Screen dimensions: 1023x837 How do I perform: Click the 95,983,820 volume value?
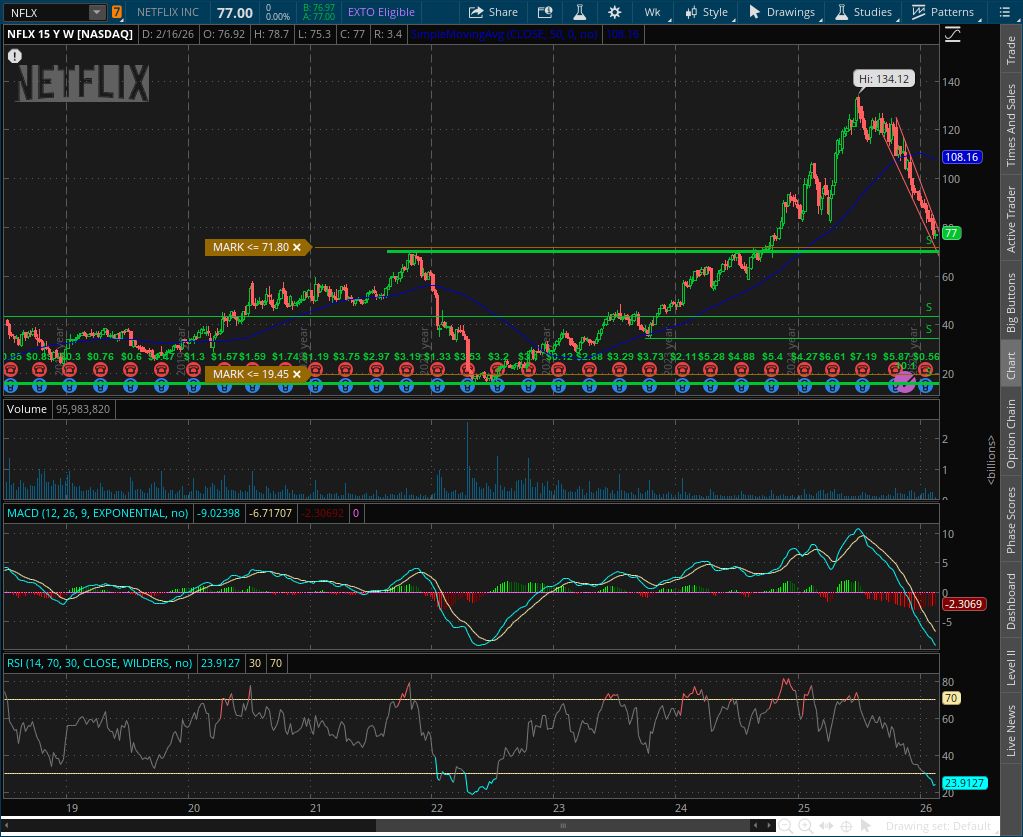(x=83, y=409)
